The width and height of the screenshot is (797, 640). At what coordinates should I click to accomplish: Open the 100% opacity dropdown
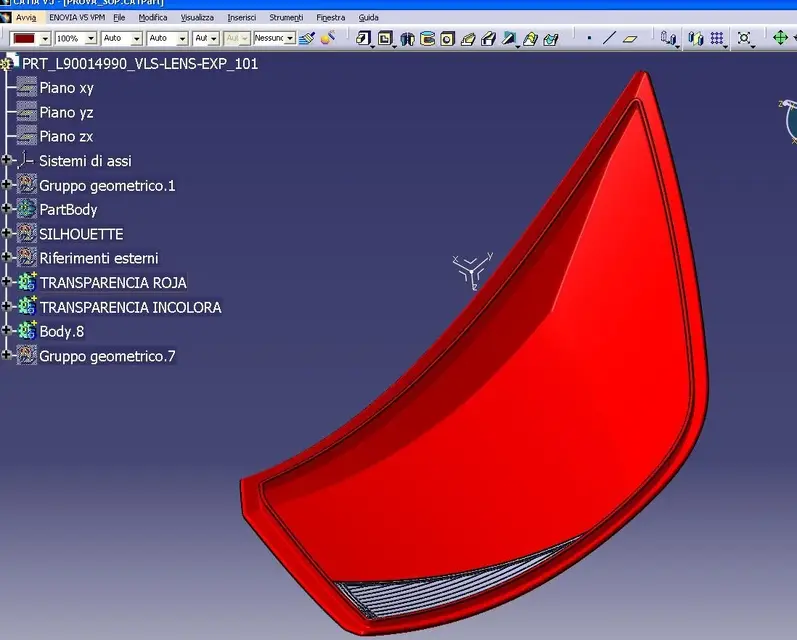tap(91, 38)
